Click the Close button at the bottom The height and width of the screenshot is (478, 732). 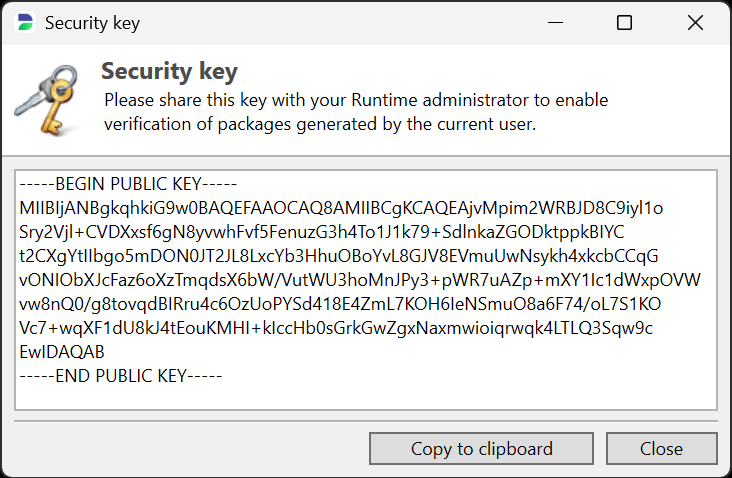click(661, 449)
